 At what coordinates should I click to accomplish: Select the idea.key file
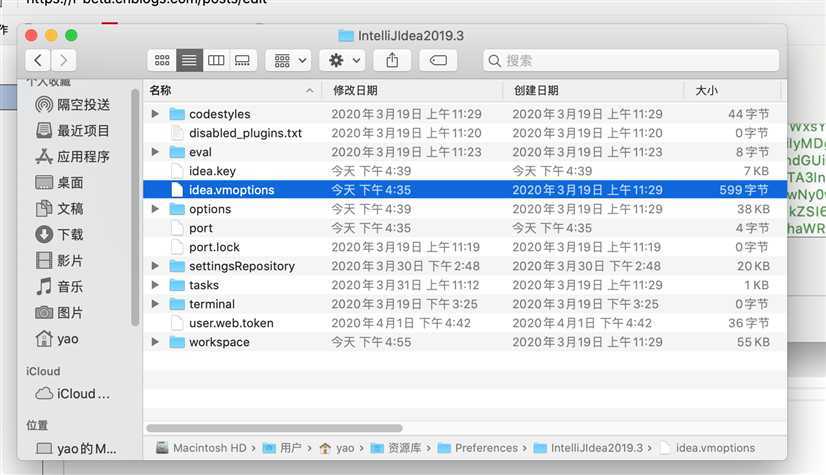click(465, 171)
